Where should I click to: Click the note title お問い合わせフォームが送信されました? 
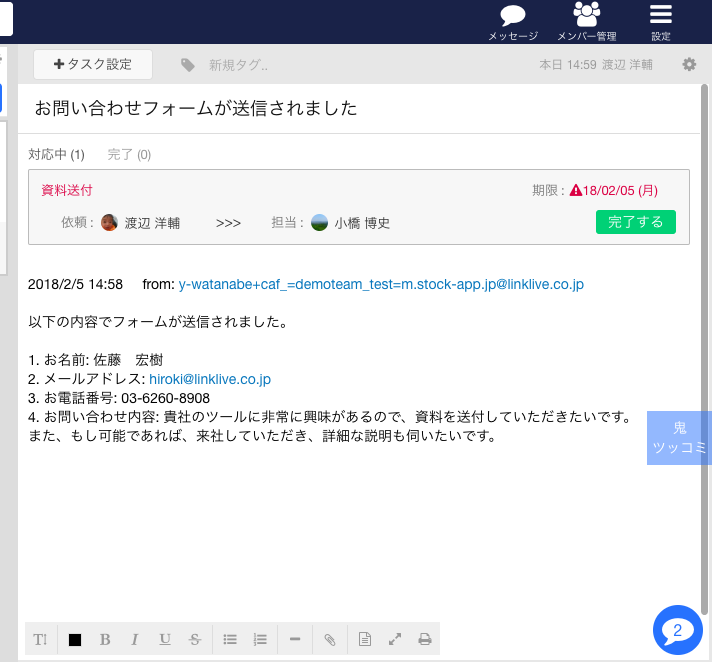tap(196, 109)
